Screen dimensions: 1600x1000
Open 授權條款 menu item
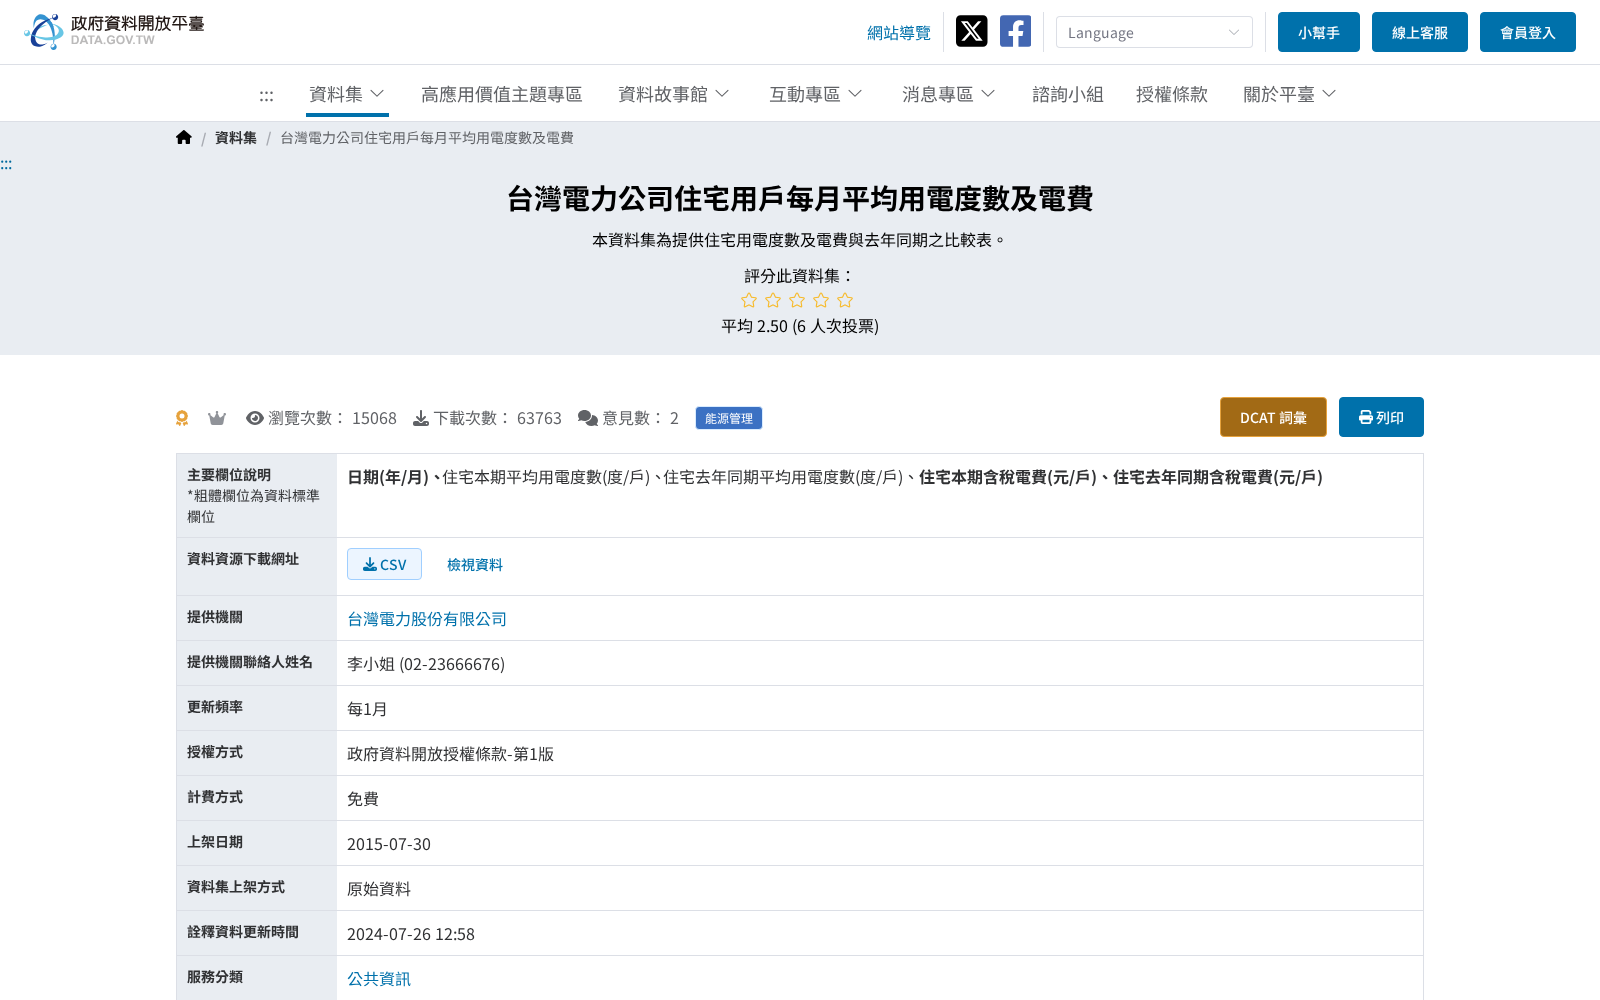[1172, 94]
